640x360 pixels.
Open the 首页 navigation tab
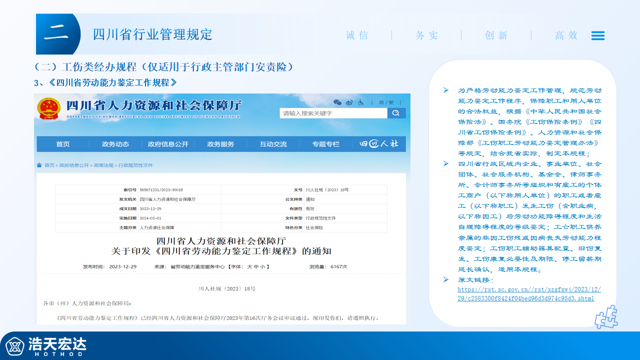tap(63, 144)
